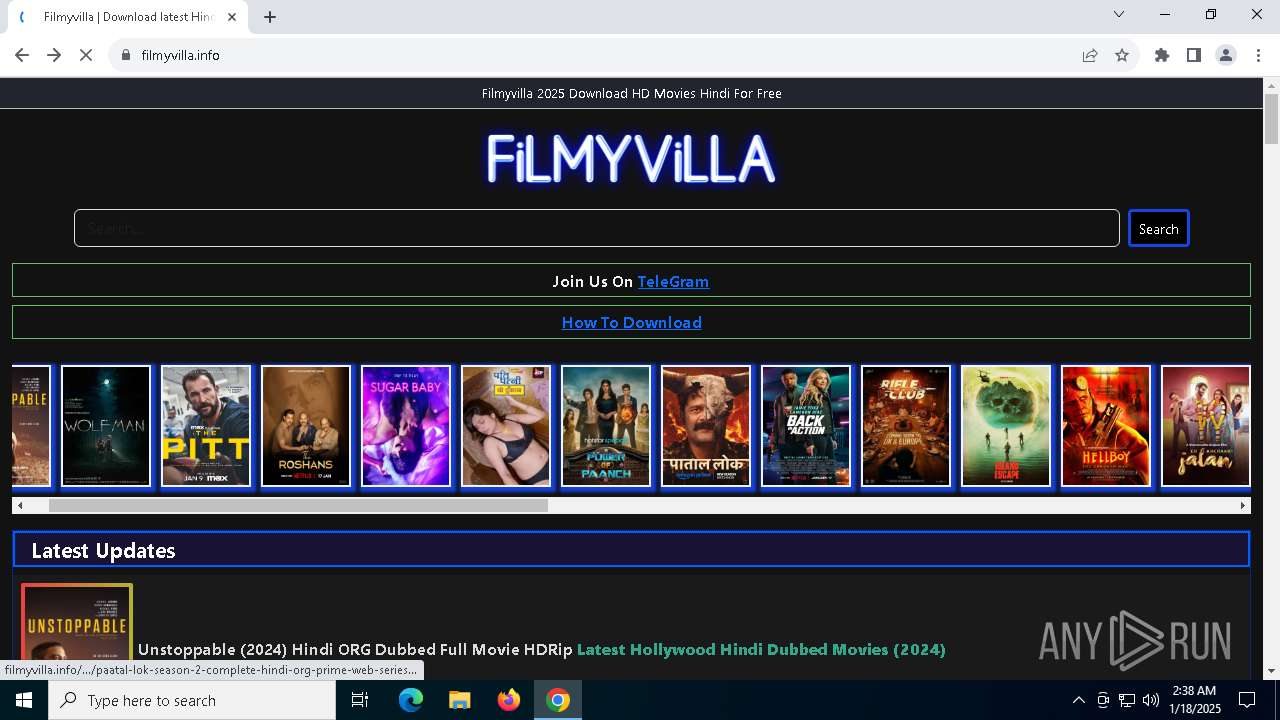Click the page vertical scrollbar thumb
Viewport: 1280px width, 720px height.
(1271, 120)
